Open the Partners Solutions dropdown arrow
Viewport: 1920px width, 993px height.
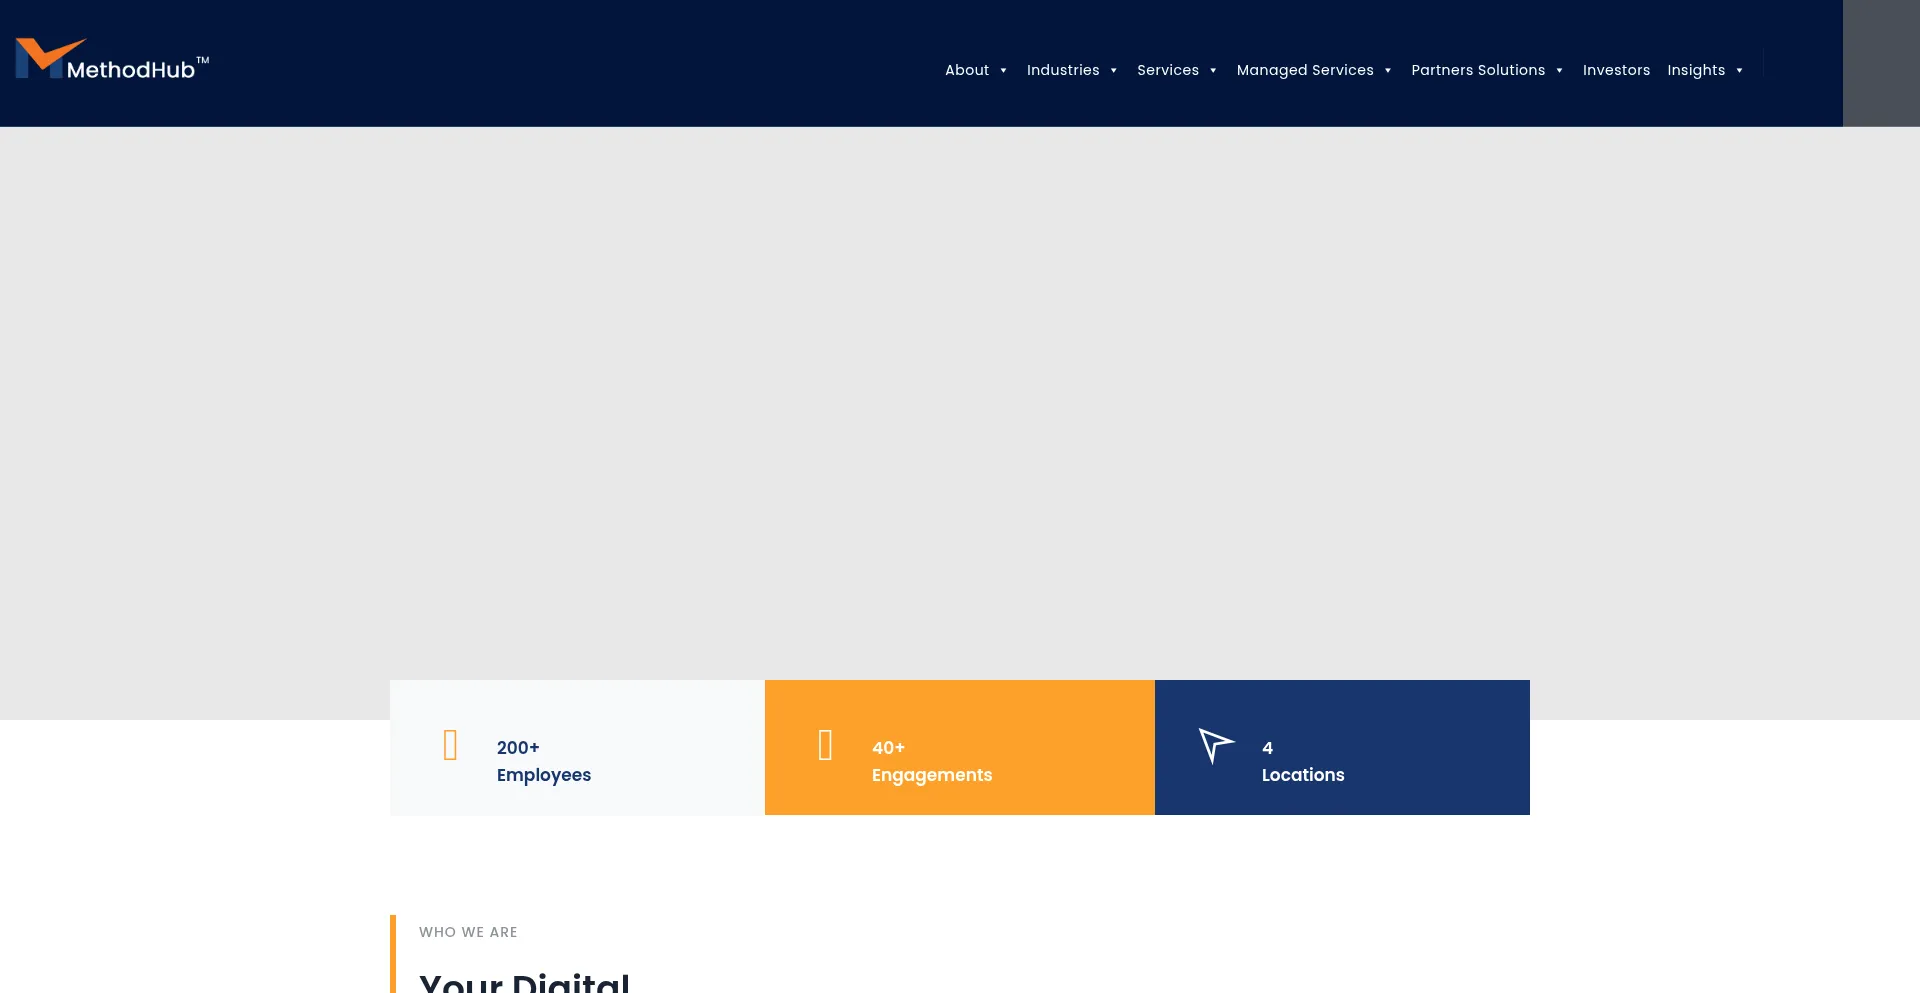point(1559,71)
